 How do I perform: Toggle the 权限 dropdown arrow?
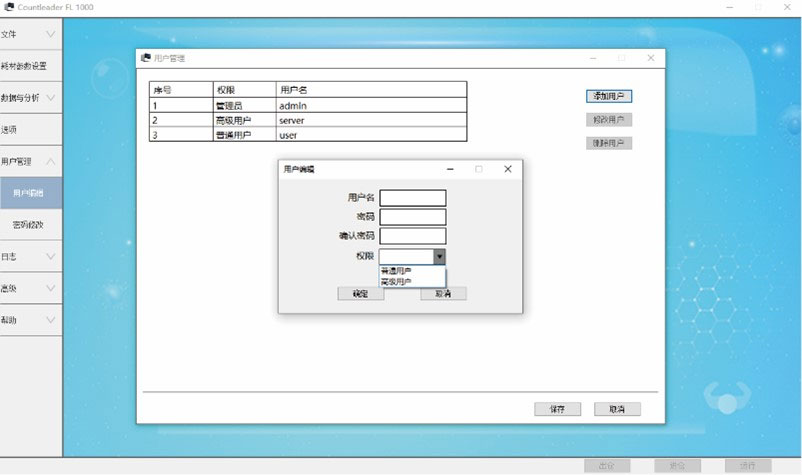tap(439, 256)
